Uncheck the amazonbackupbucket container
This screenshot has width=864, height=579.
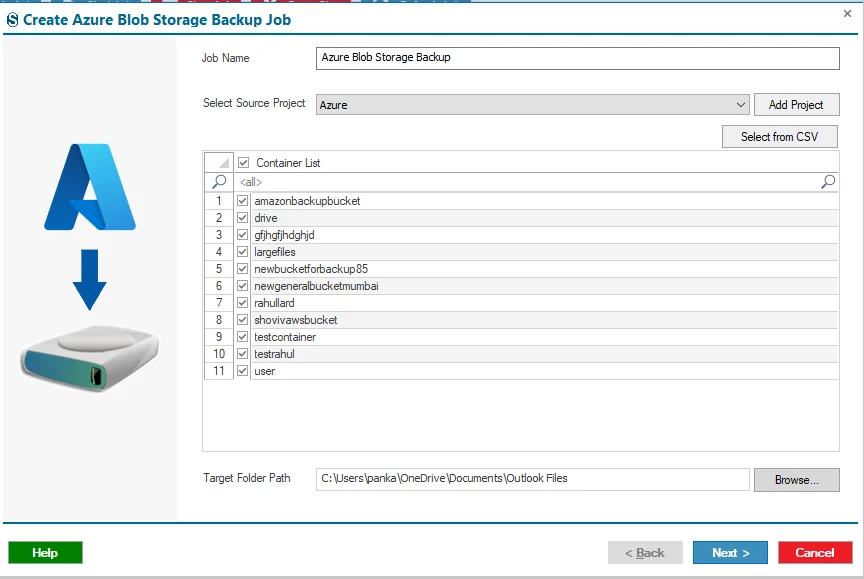(x=242, y=201)
